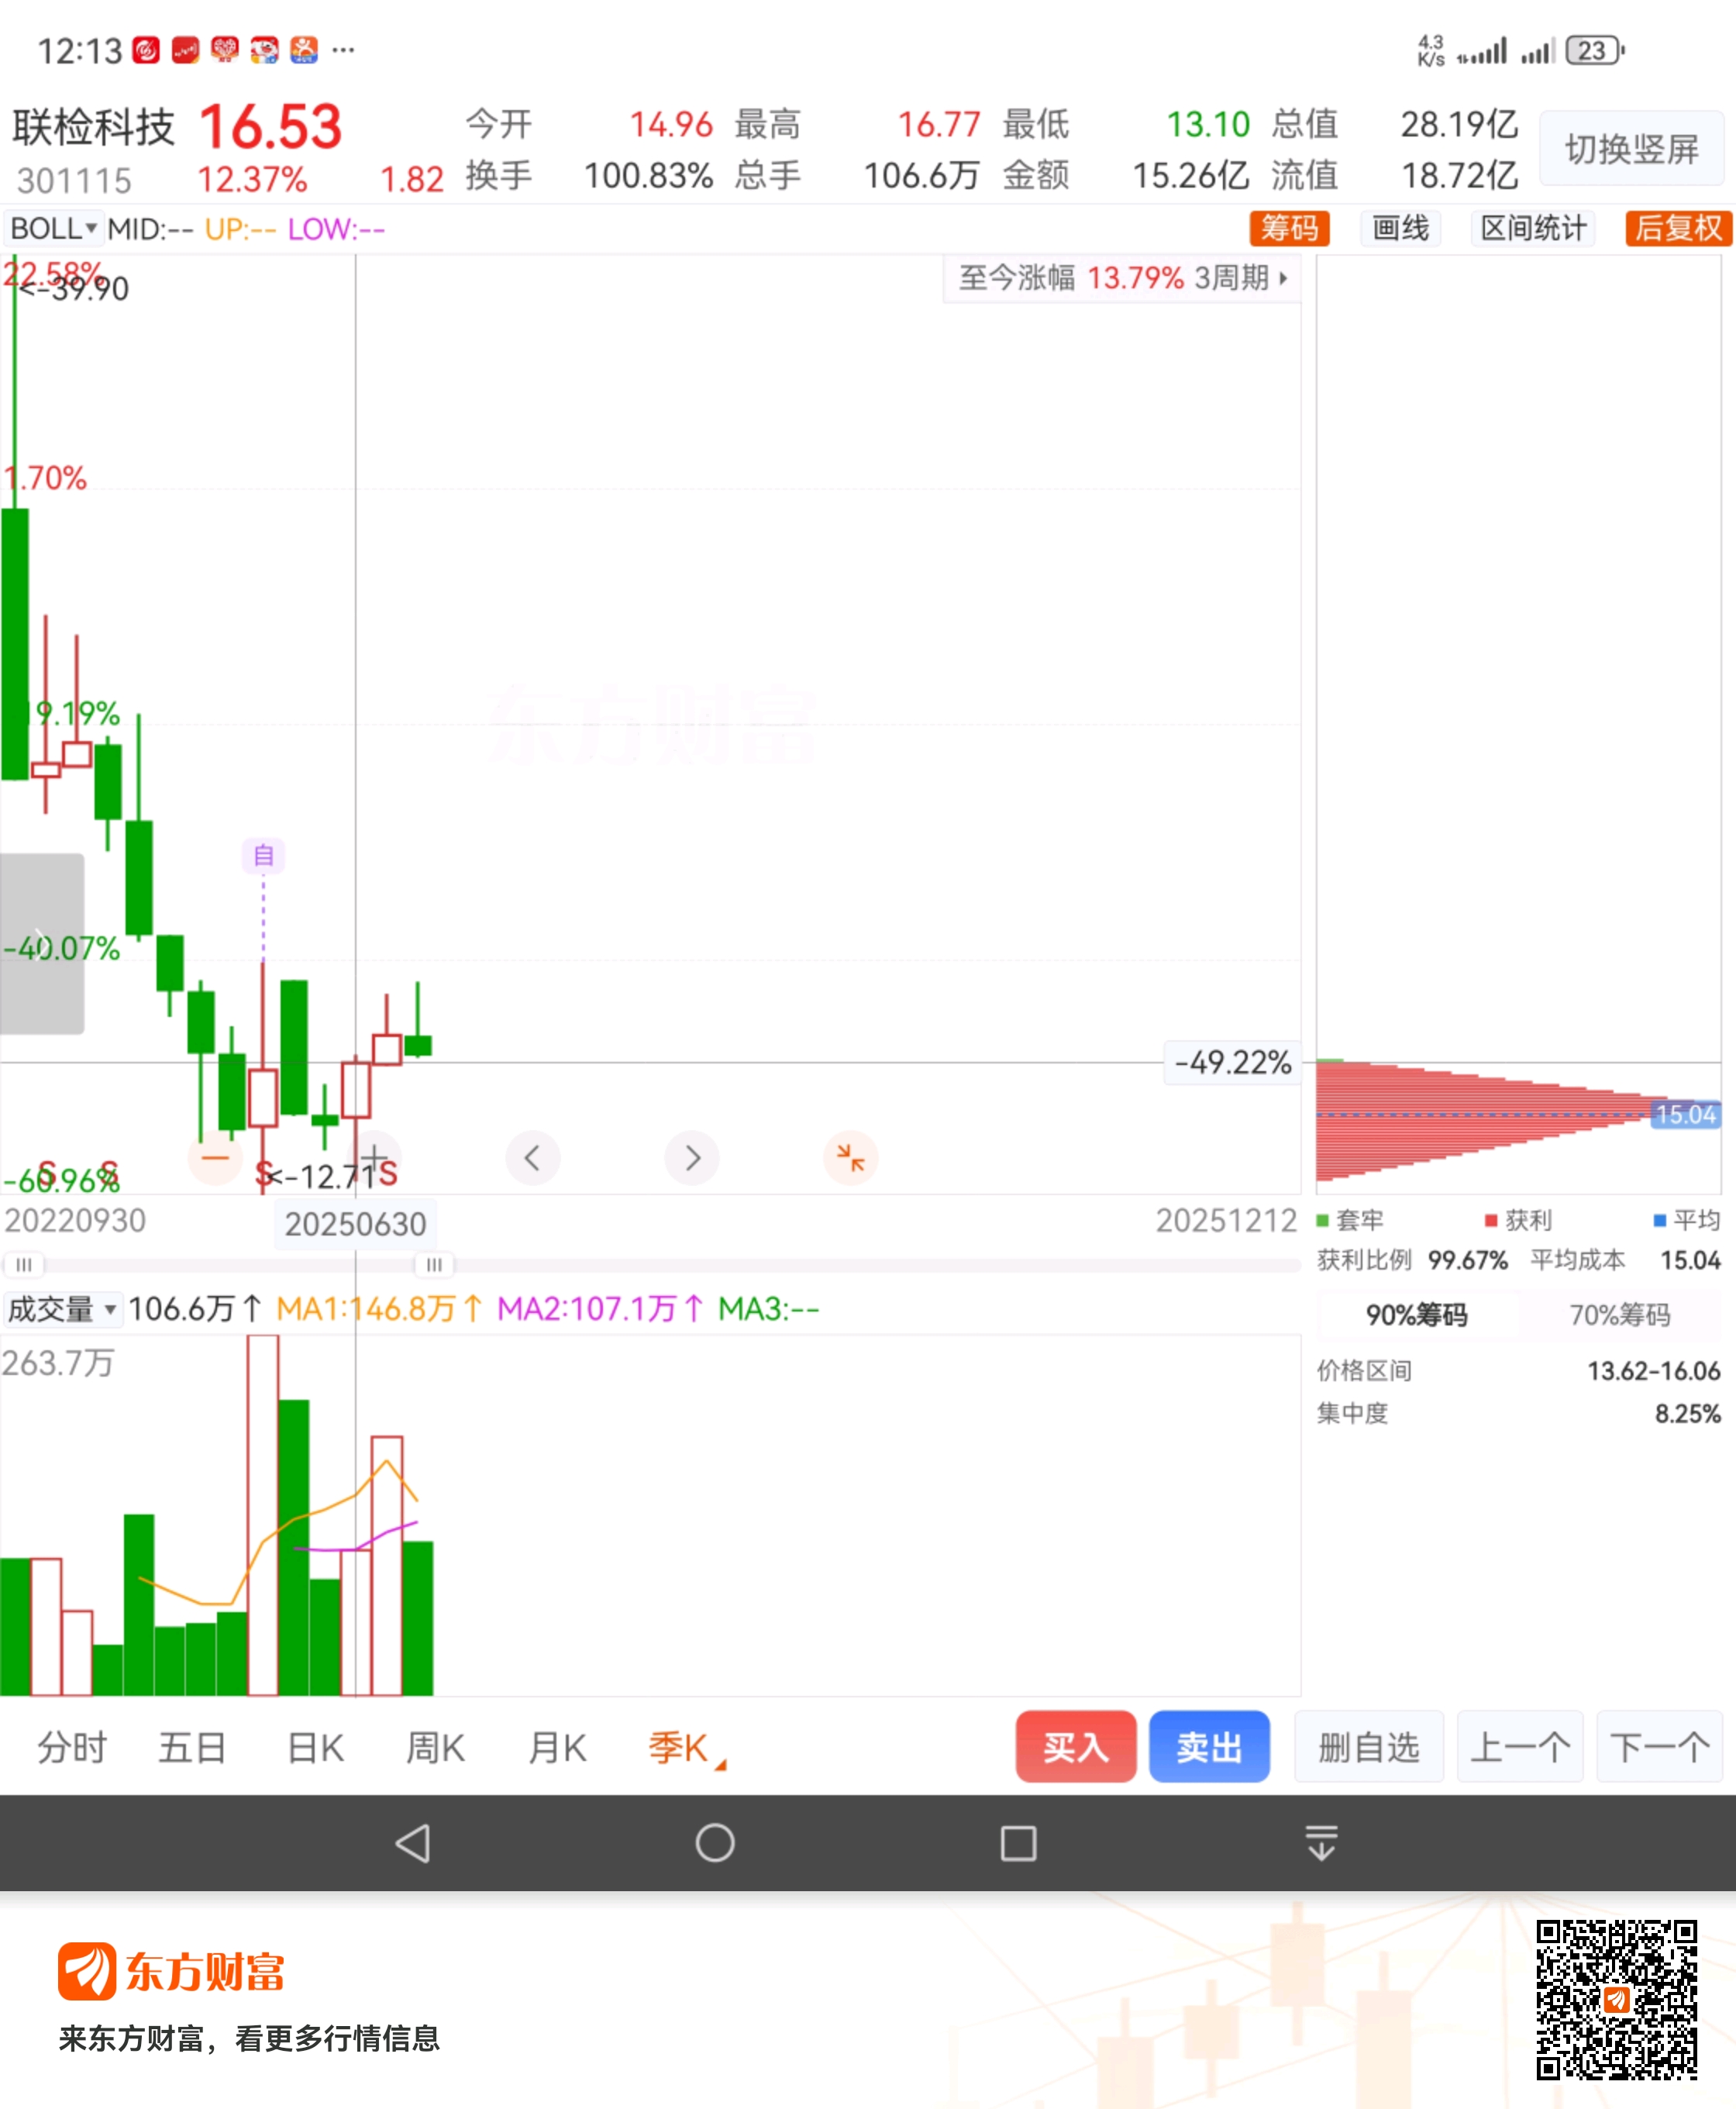This screenshot has height=2109, width=1736.
Task: Open the 成交量 indicator dropdown
Action: (62, 1309)
